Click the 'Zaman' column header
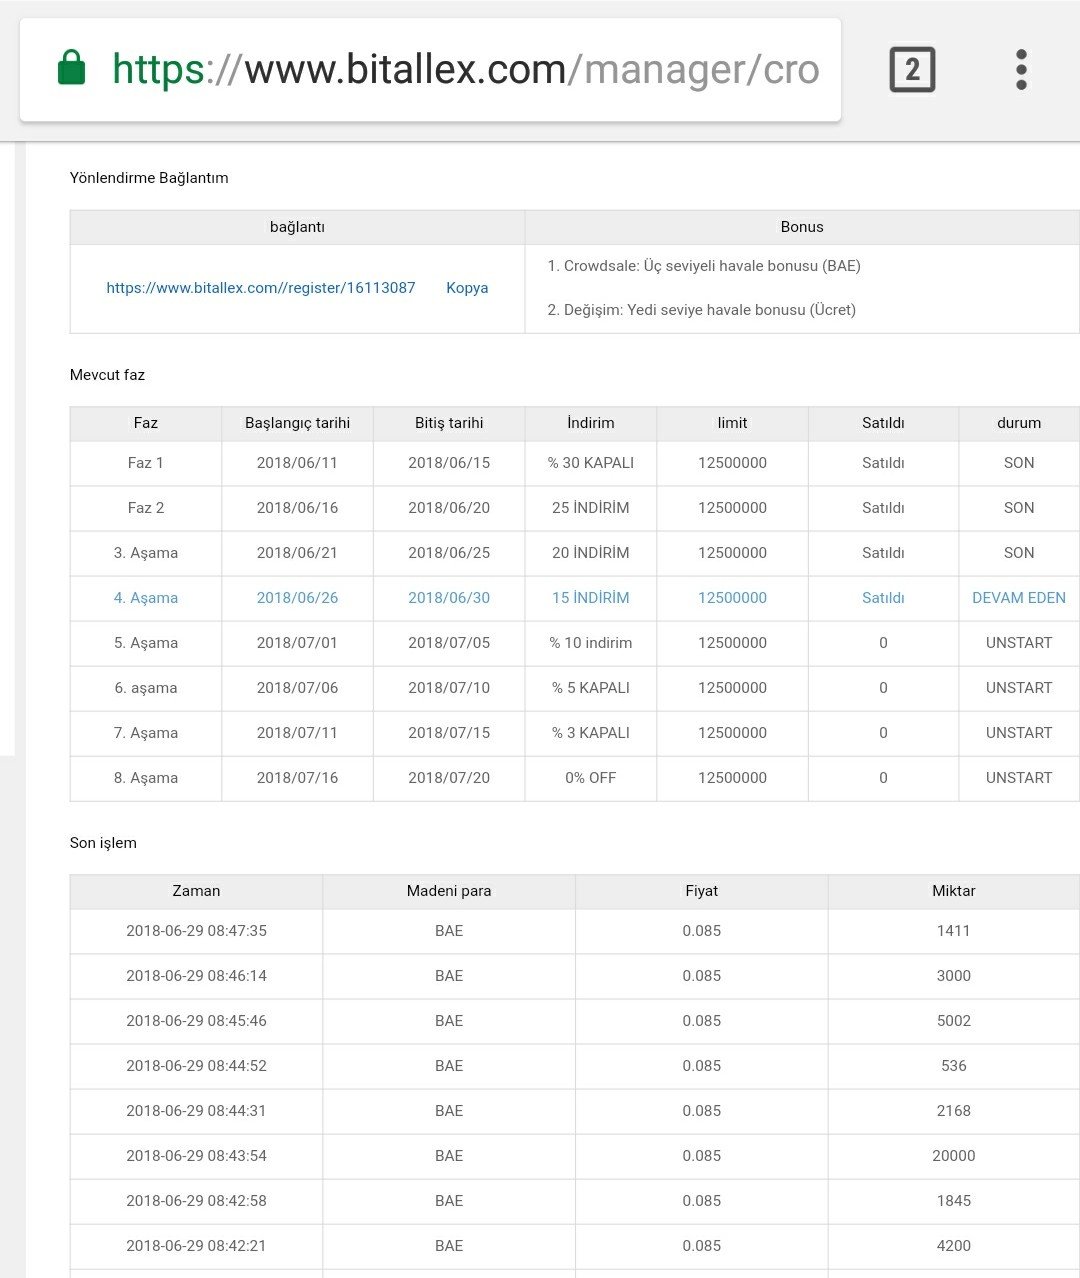 (x=196, y=891)
